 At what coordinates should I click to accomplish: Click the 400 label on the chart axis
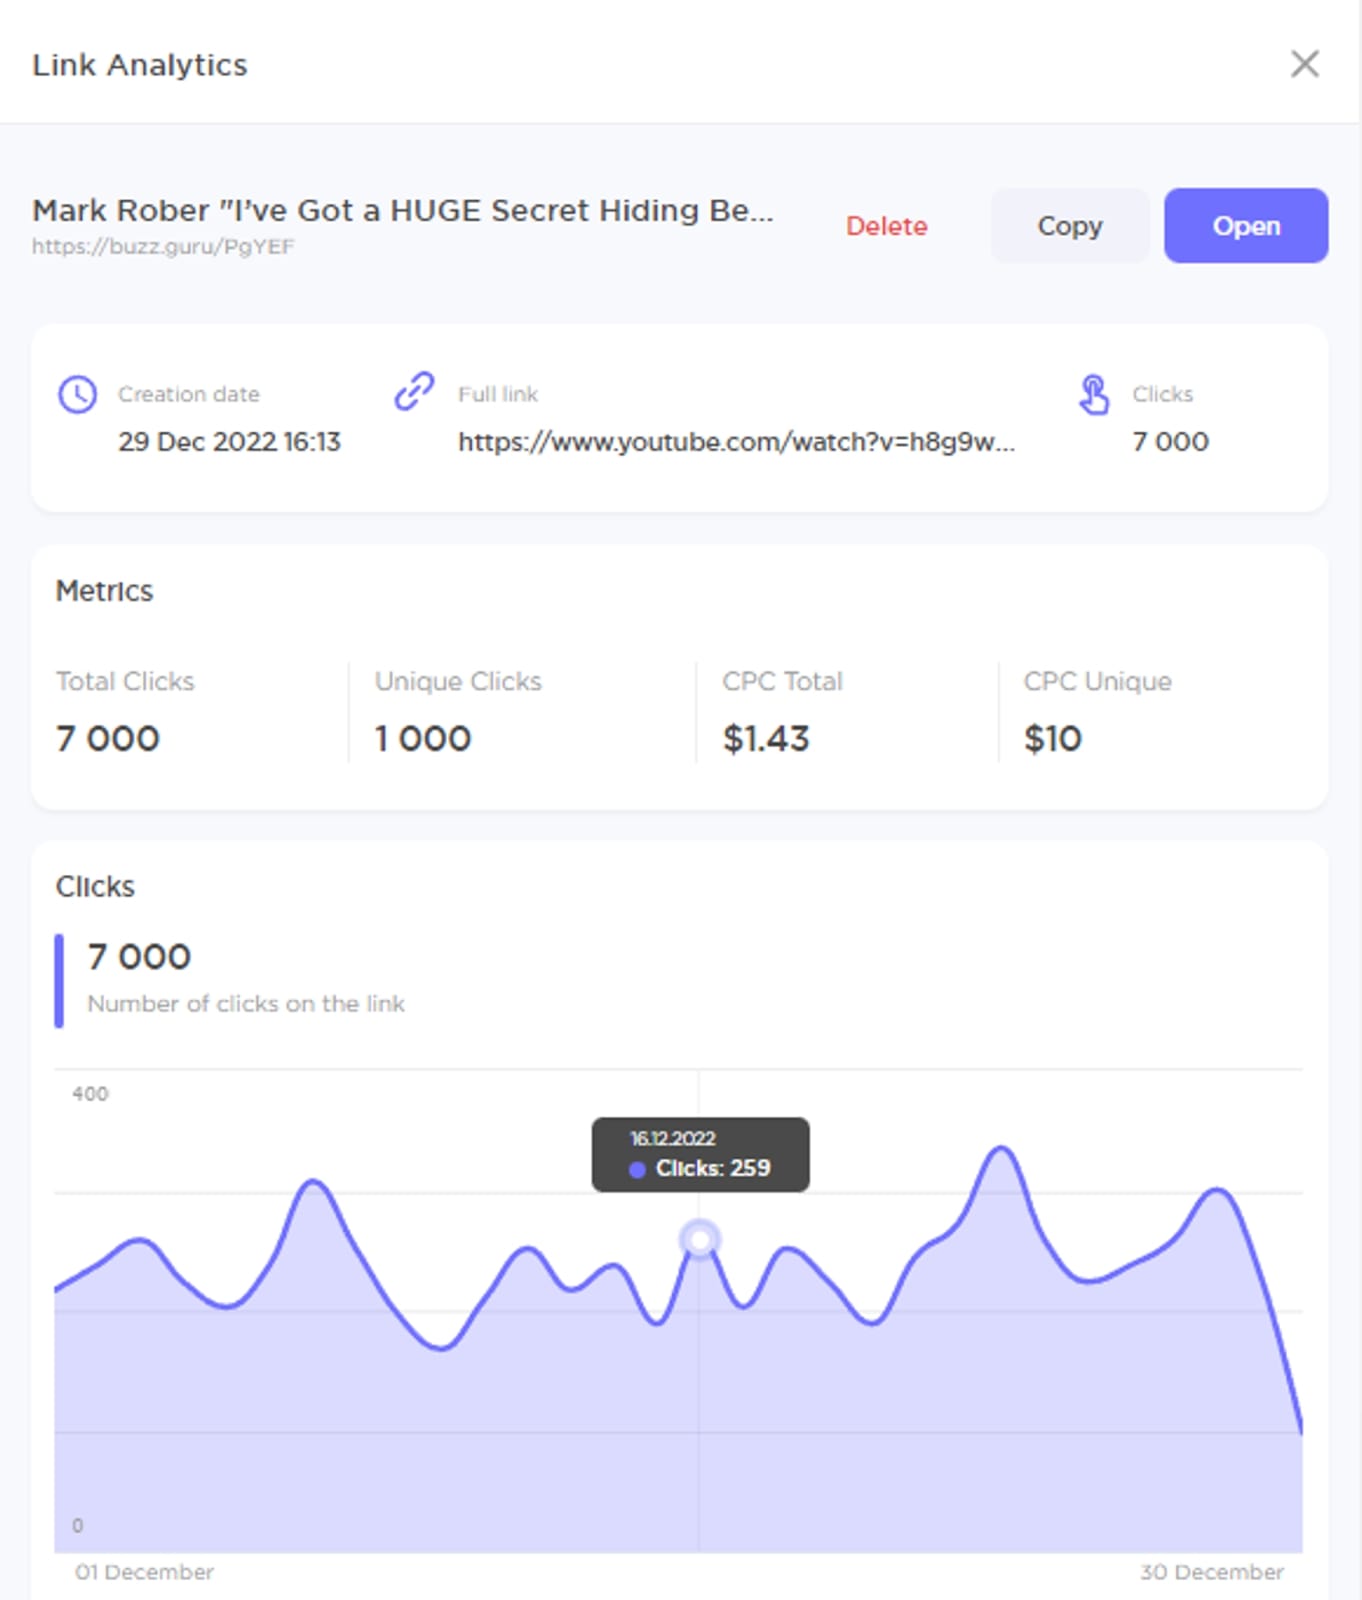coord(90,1094)
